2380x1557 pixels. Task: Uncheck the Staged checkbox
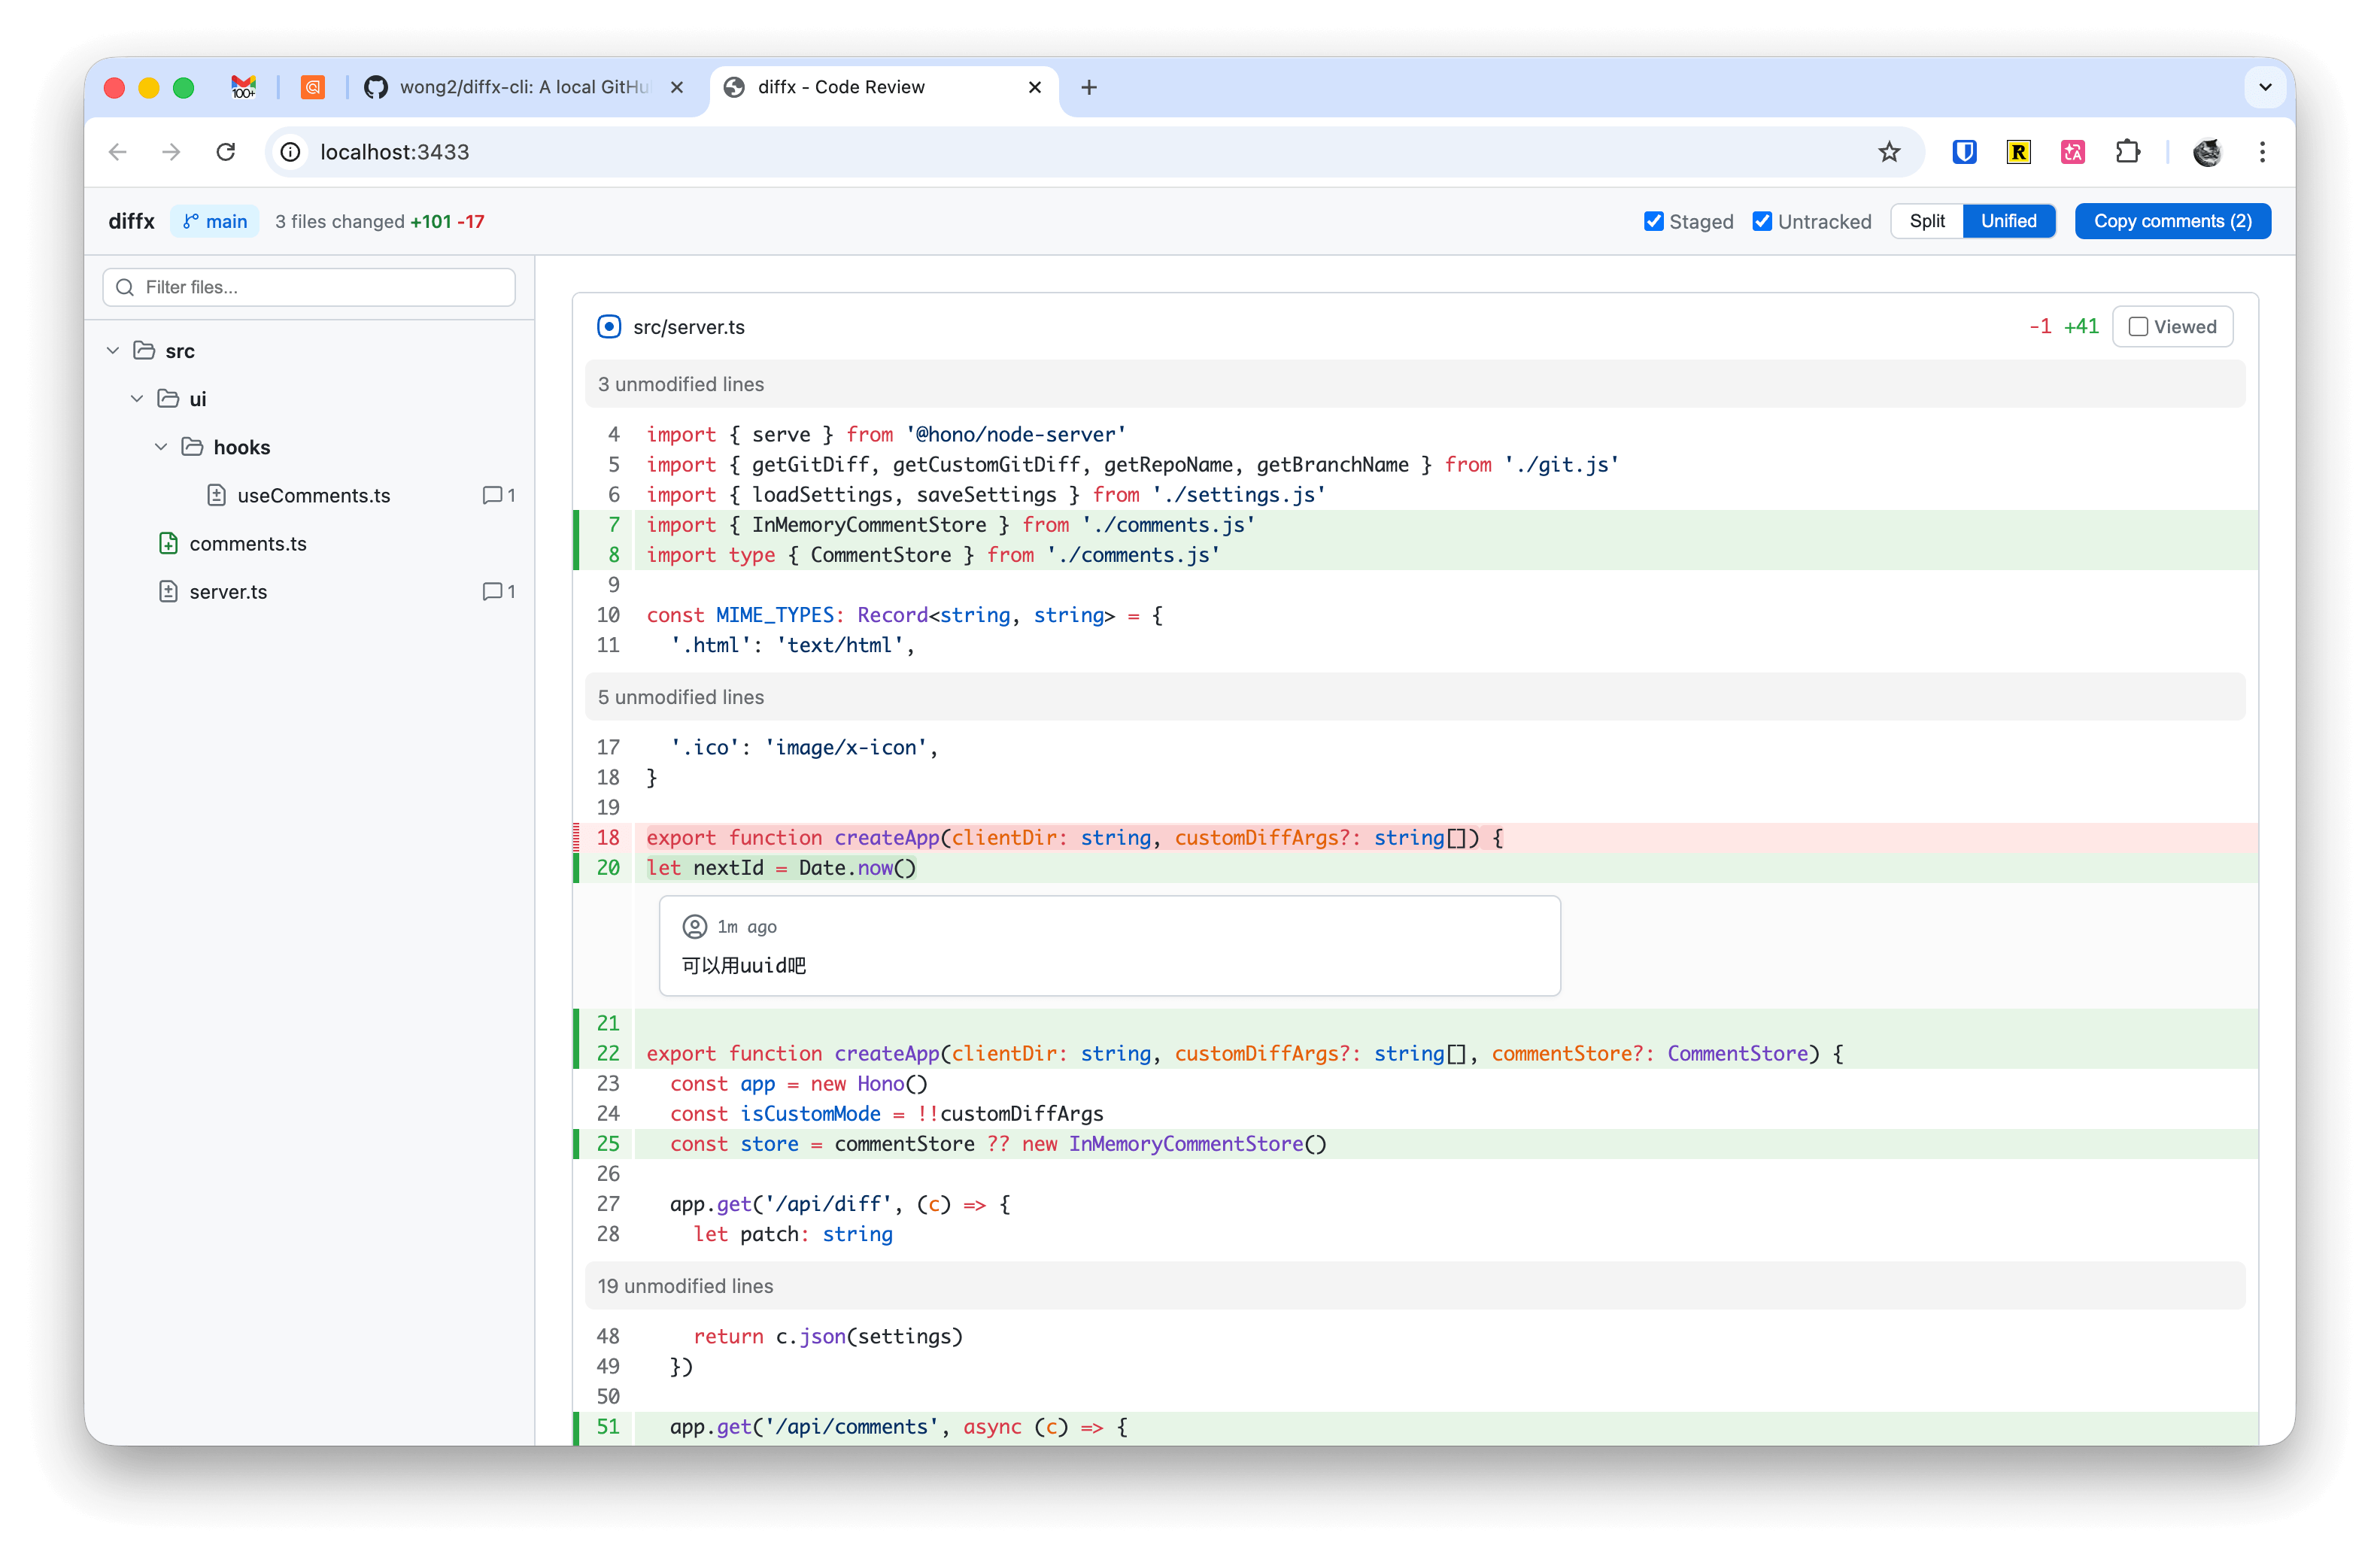click(1655, 221)
